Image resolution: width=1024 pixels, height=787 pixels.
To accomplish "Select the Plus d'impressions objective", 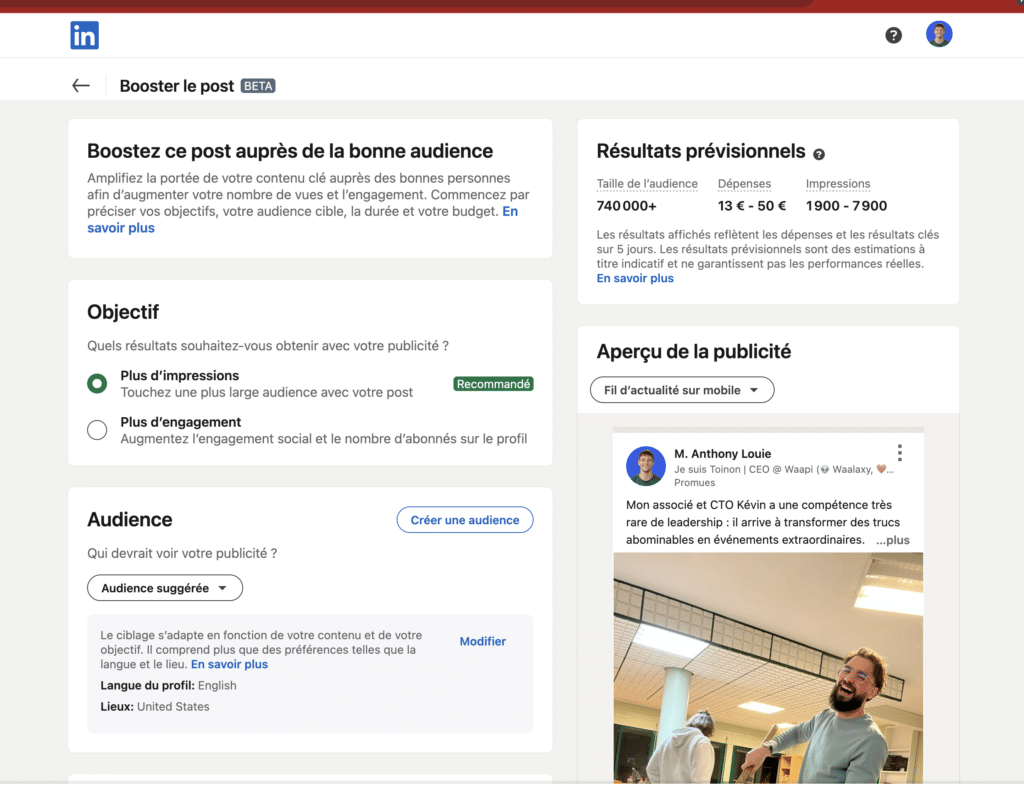I will point(97,381).
